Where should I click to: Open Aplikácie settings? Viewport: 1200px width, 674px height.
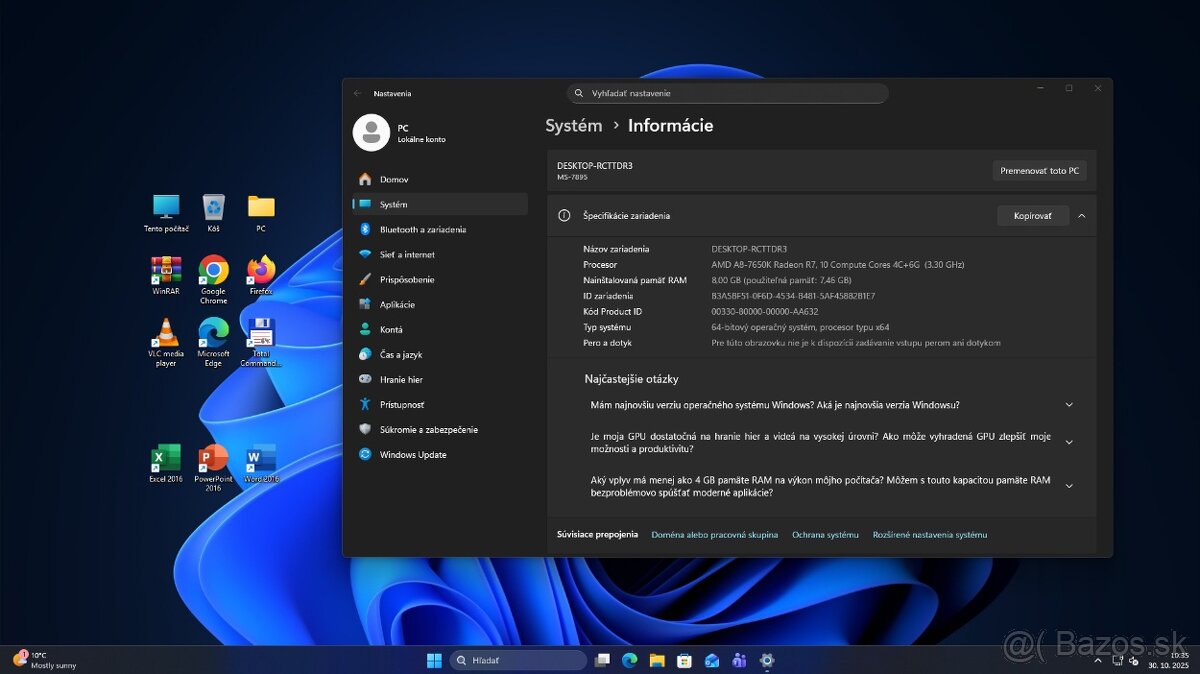point(400,304)
